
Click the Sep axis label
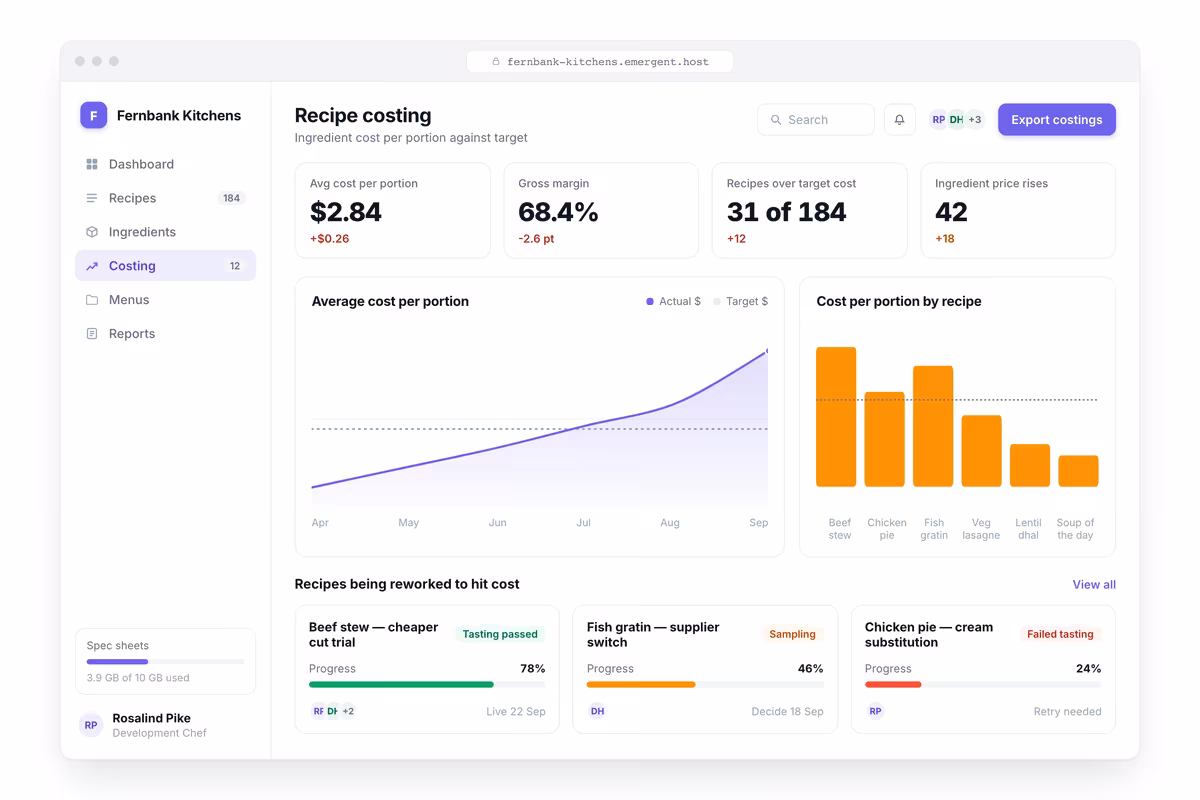759,523
